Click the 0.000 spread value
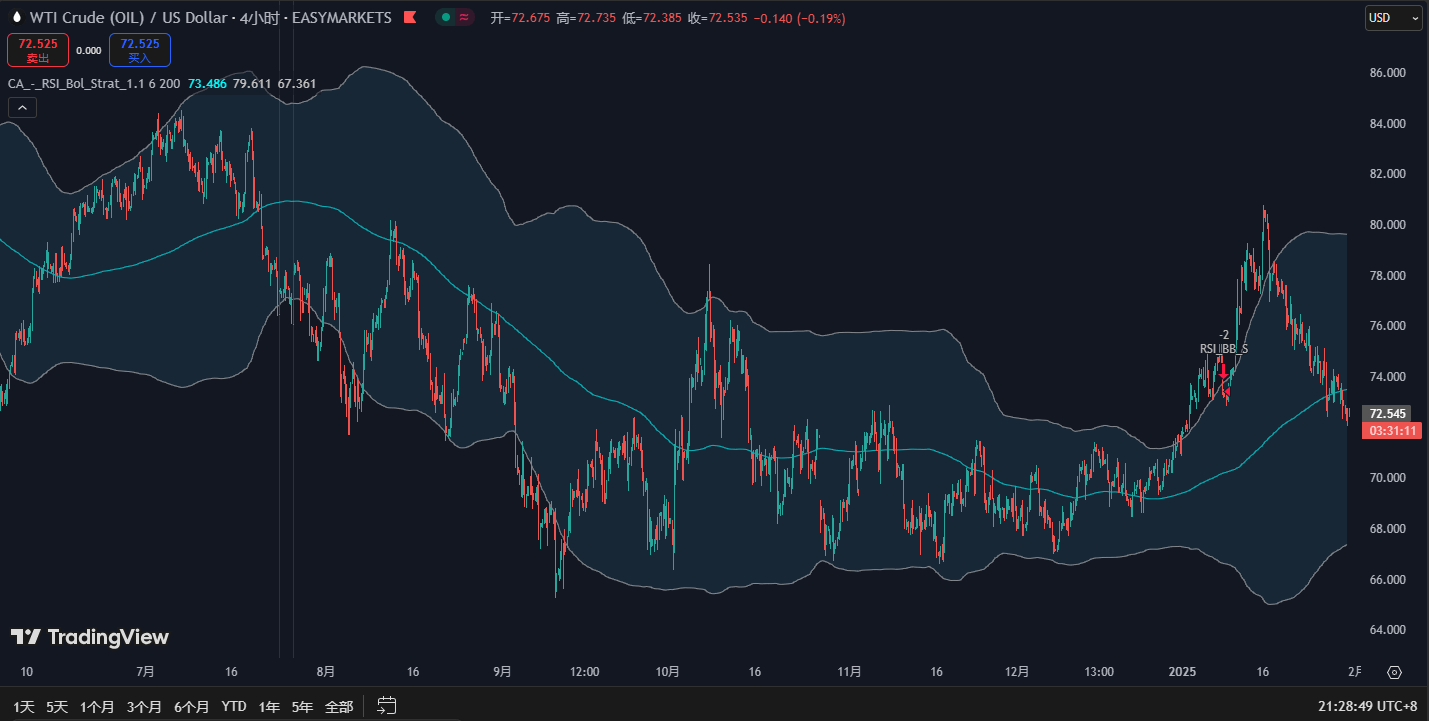Image resolution: width=1429 pixels, height=721 pixels. coord(89,50)
